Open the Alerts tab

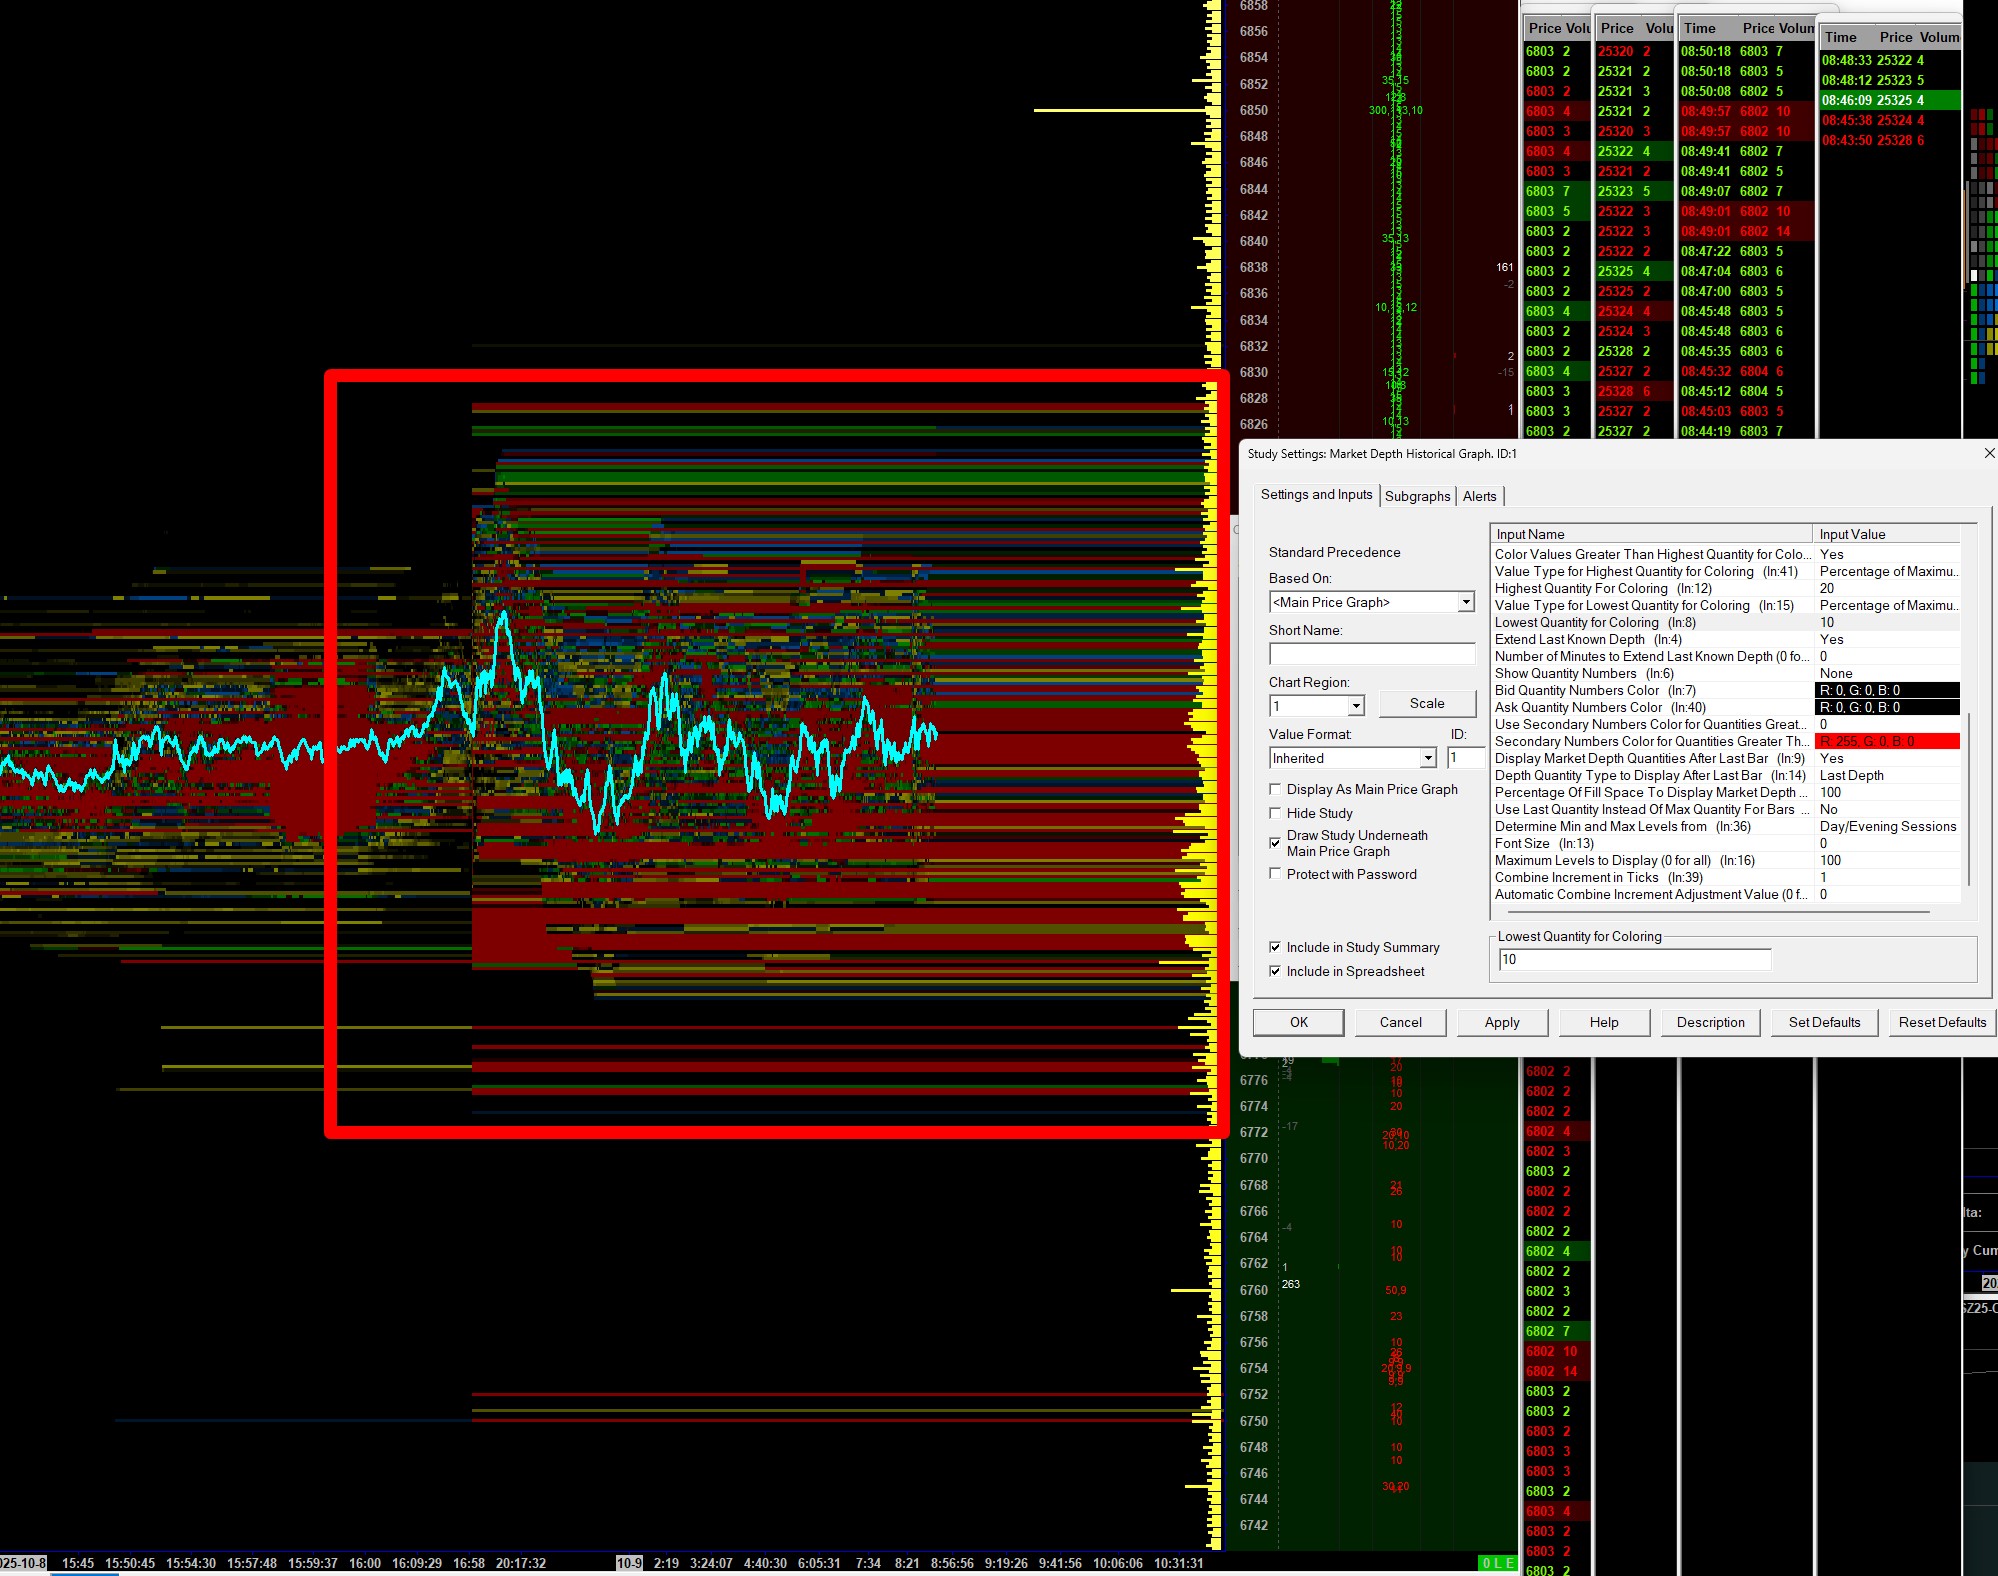click(1479, 496)
